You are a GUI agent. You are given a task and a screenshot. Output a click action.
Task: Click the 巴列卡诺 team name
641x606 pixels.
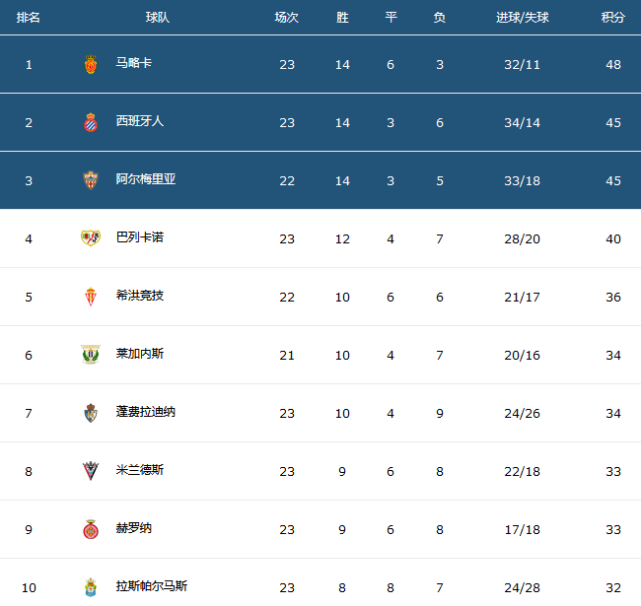tap(140, 237)
